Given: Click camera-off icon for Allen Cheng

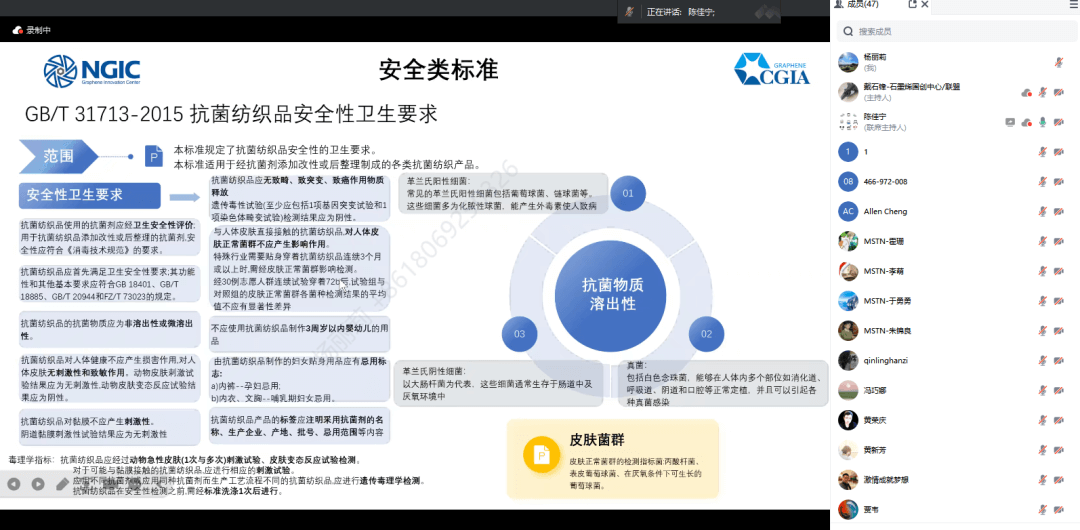Looking at the screenshot, I should pyautogui.click(x=1059, y=212).
